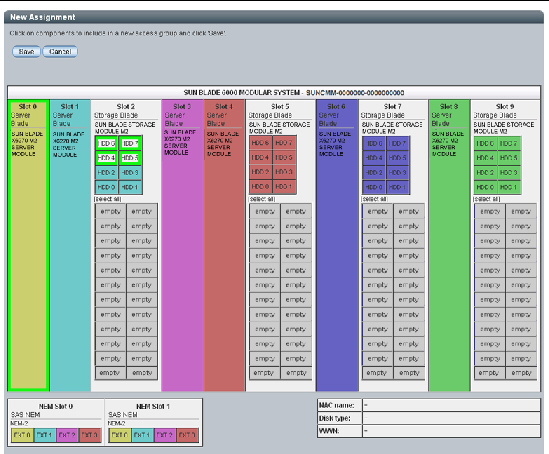Click select all under Slot 2 drives
Screen dimensions: 549x454
click(x=107, y=199)
